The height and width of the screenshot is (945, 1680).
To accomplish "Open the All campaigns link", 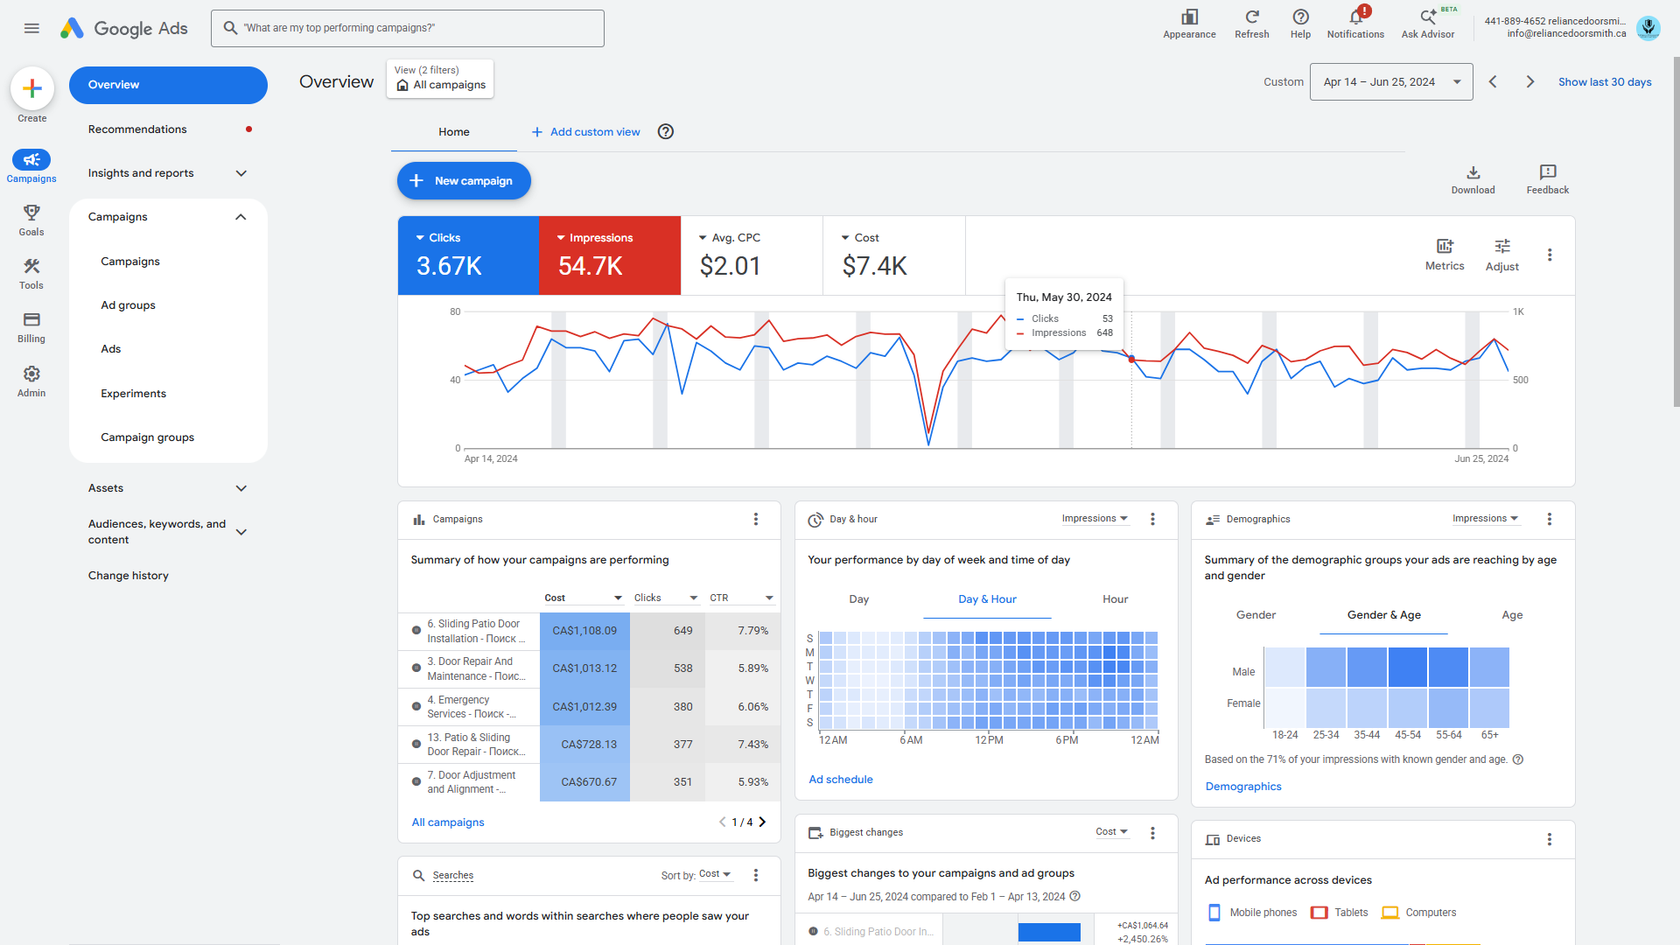I will point(448,822).
